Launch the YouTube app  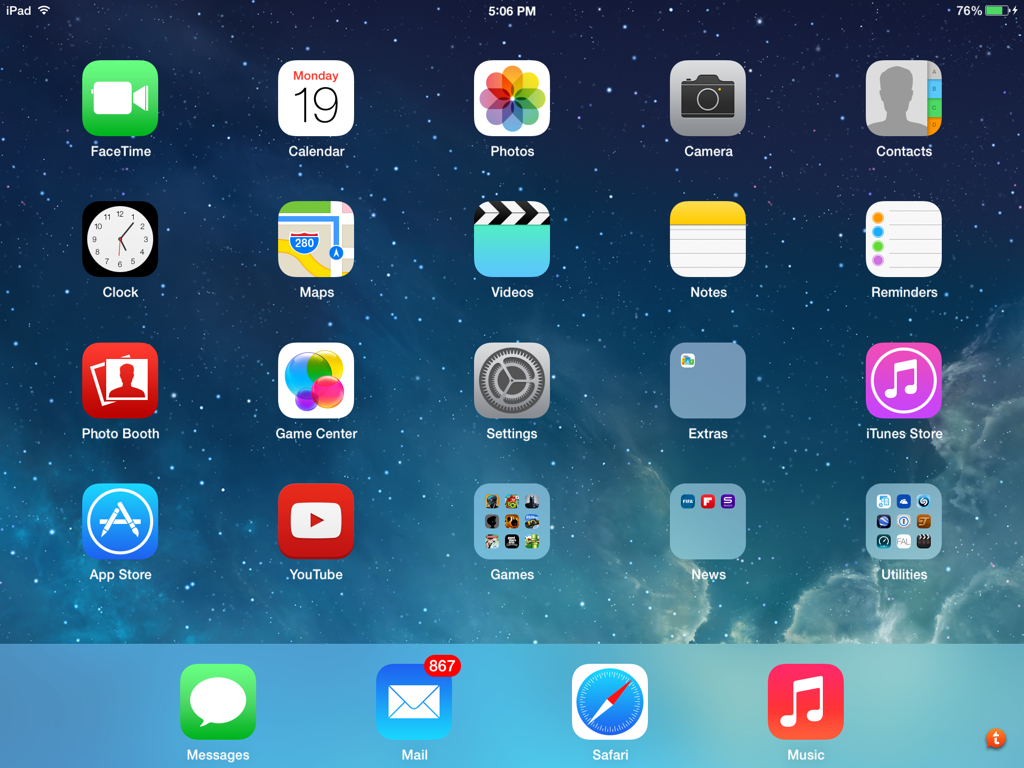tap(316, 521)
